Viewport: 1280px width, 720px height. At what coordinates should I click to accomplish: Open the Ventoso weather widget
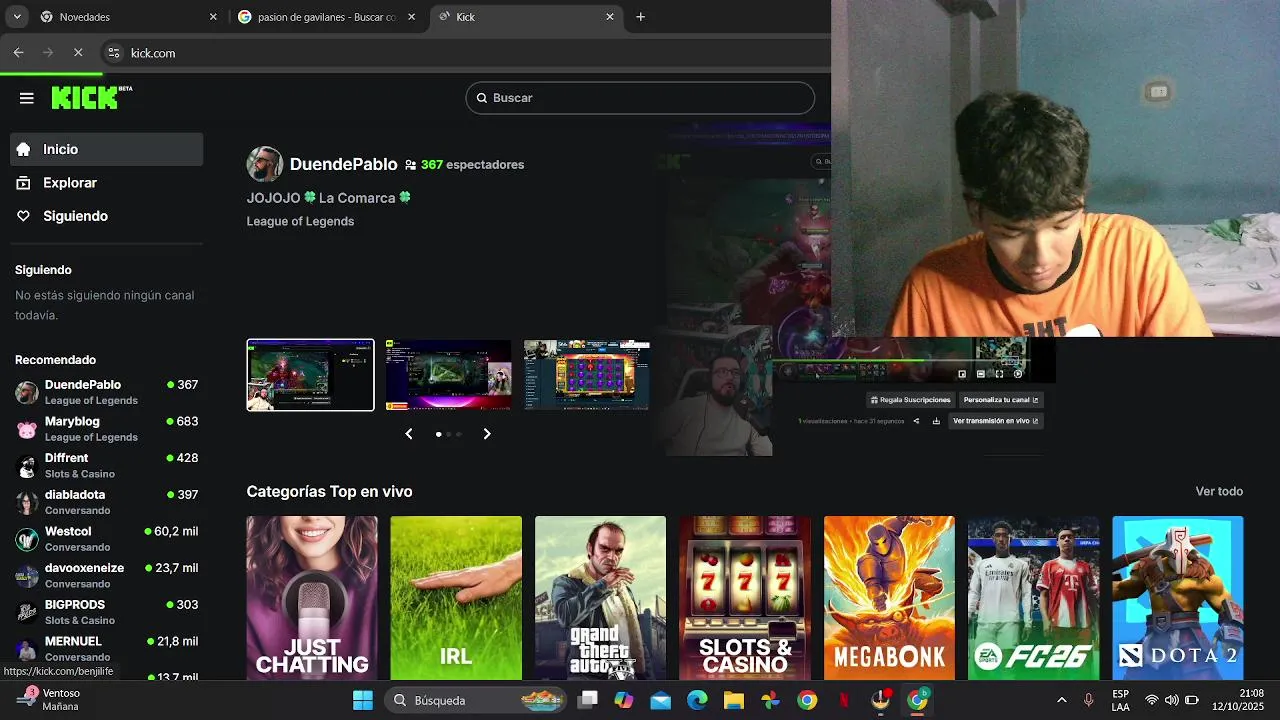point(50,700)
